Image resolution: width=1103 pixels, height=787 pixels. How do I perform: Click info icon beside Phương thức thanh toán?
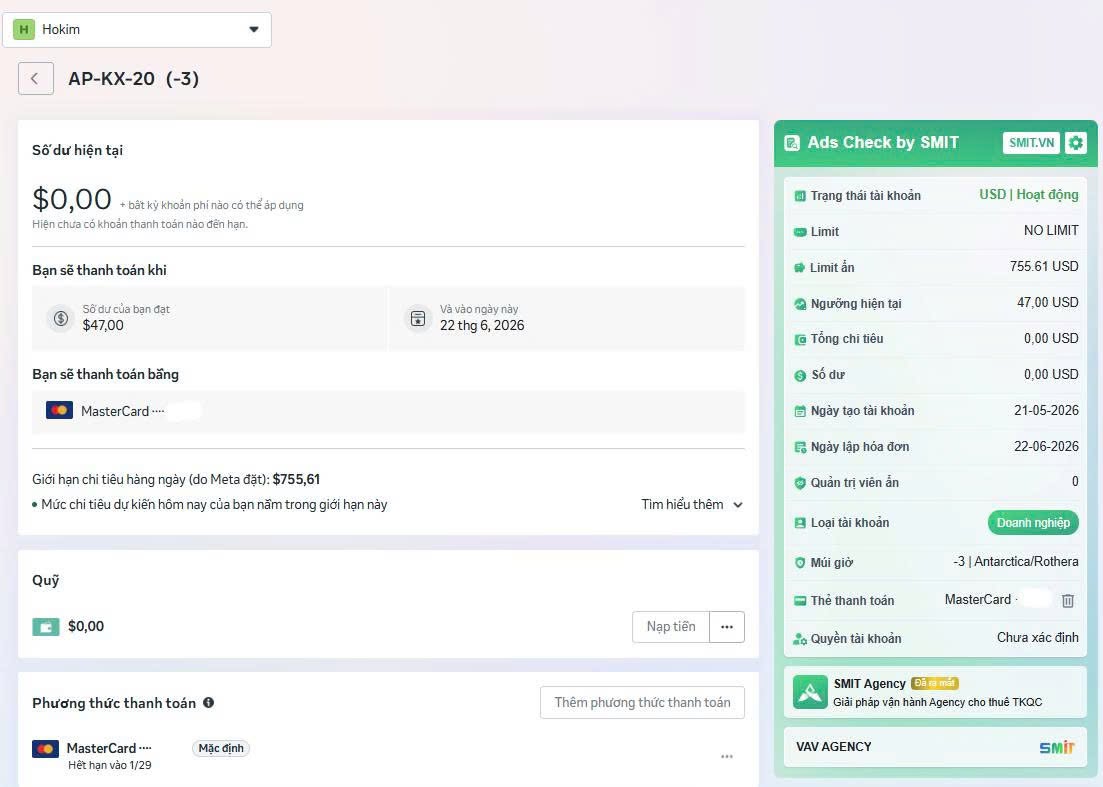tap(208, 702)
